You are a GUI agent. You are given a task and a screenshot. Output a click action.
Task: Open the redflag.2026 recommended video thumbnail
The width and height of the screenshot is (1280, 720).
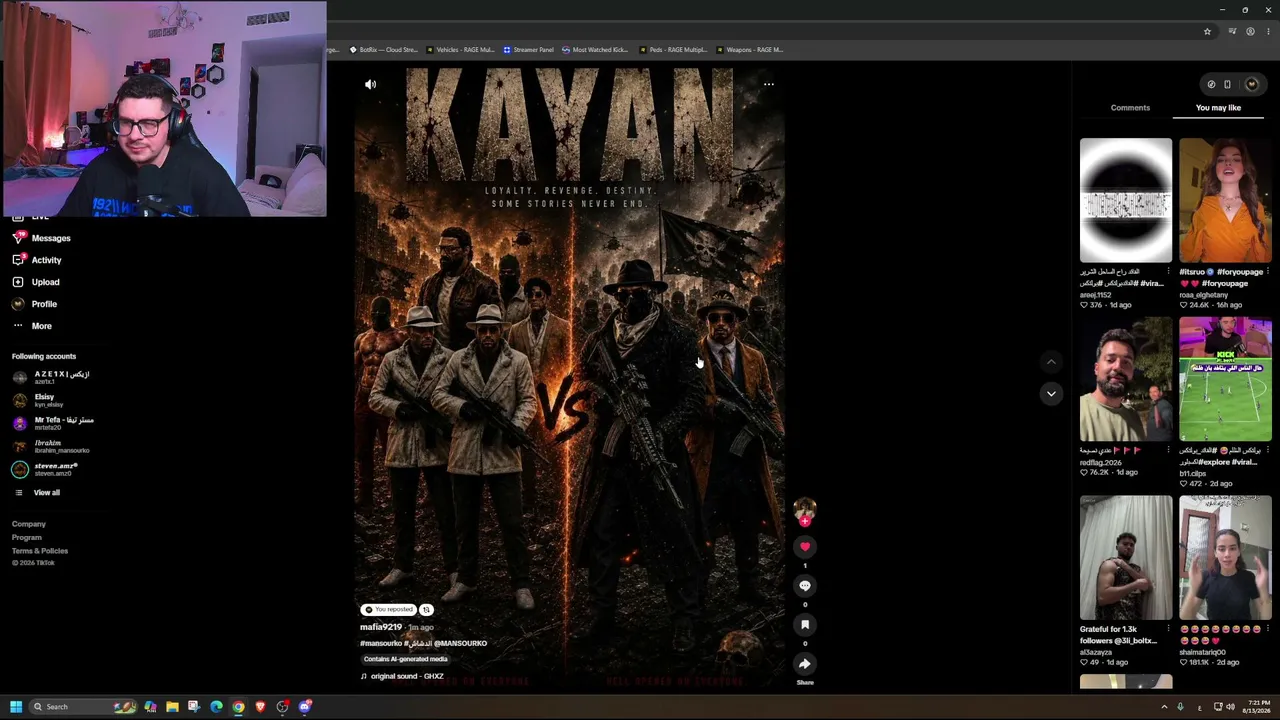point(1126,379)
